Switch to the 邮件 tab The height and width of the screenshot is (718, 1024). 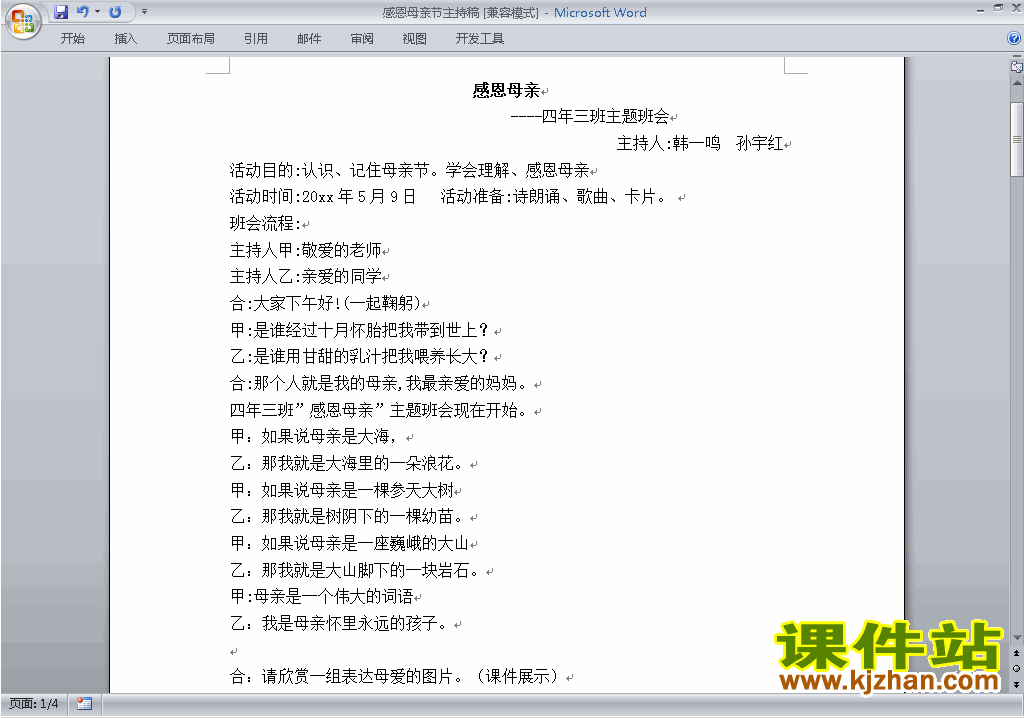point(309,39)
